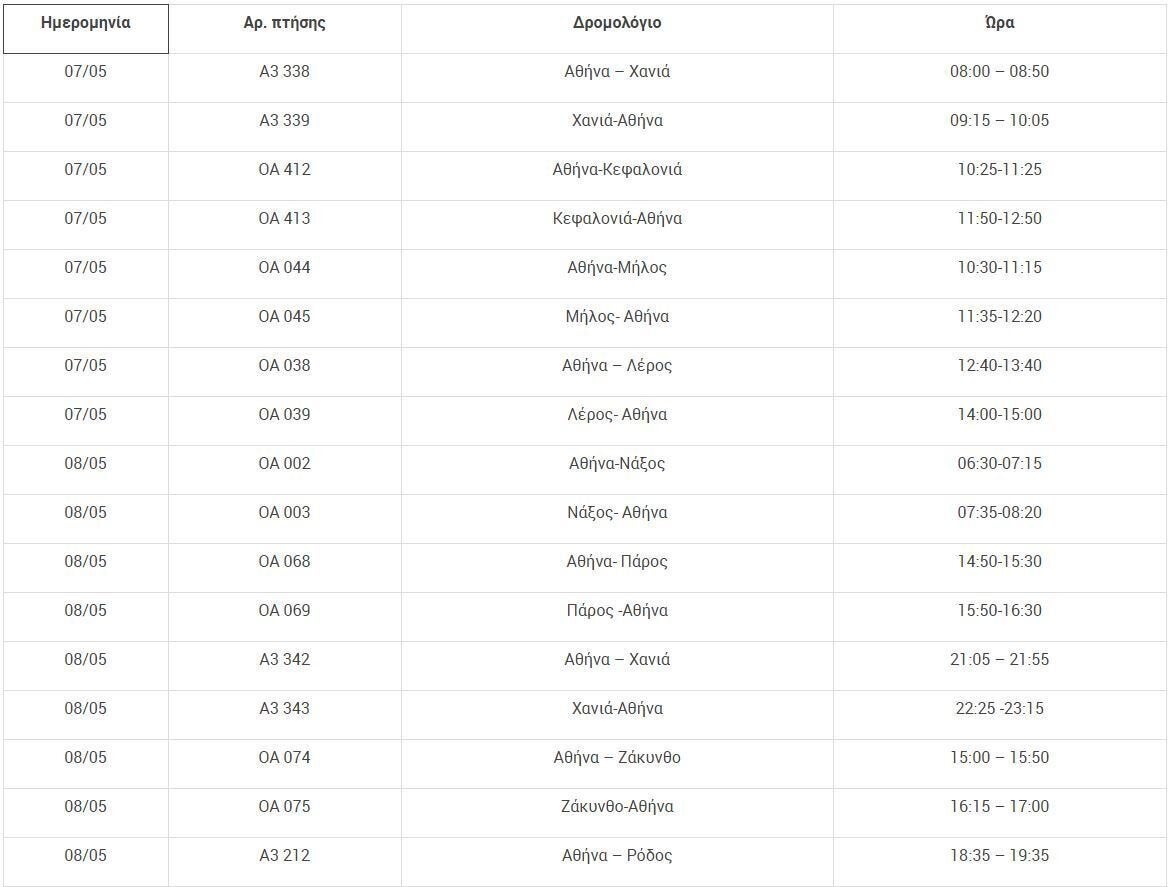Select the Αθήνα – Λέρος route cell
The image size is (1172, 887).
coord(617,372)
